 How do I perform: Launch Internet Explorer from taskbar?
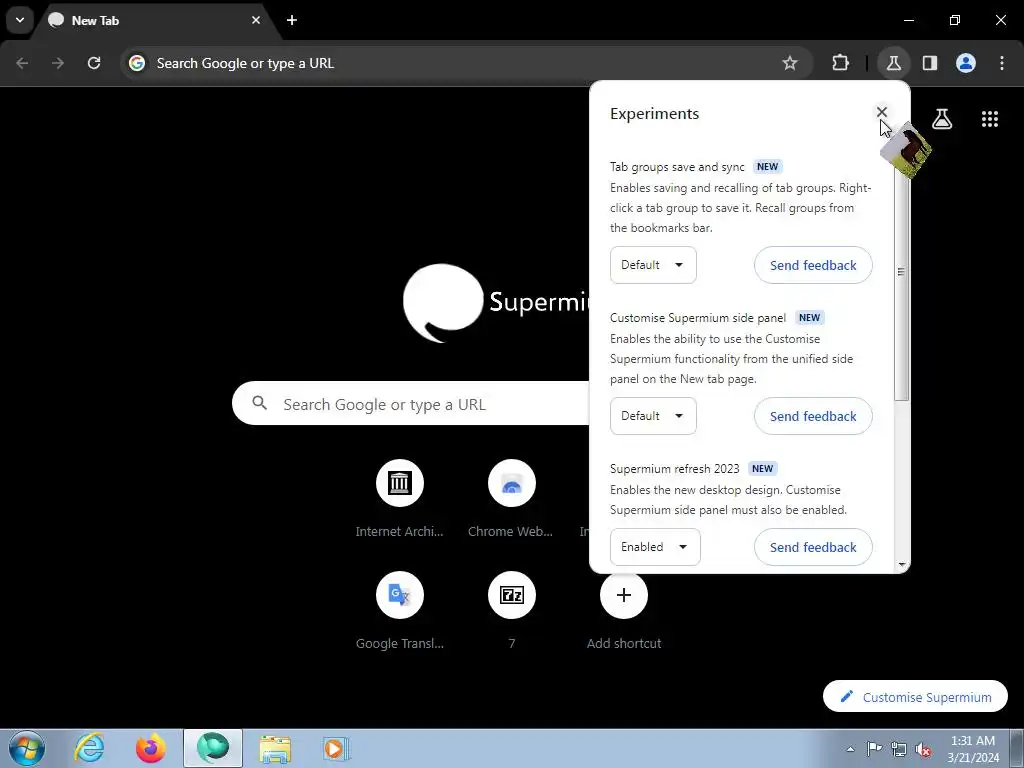pos(89,749)
